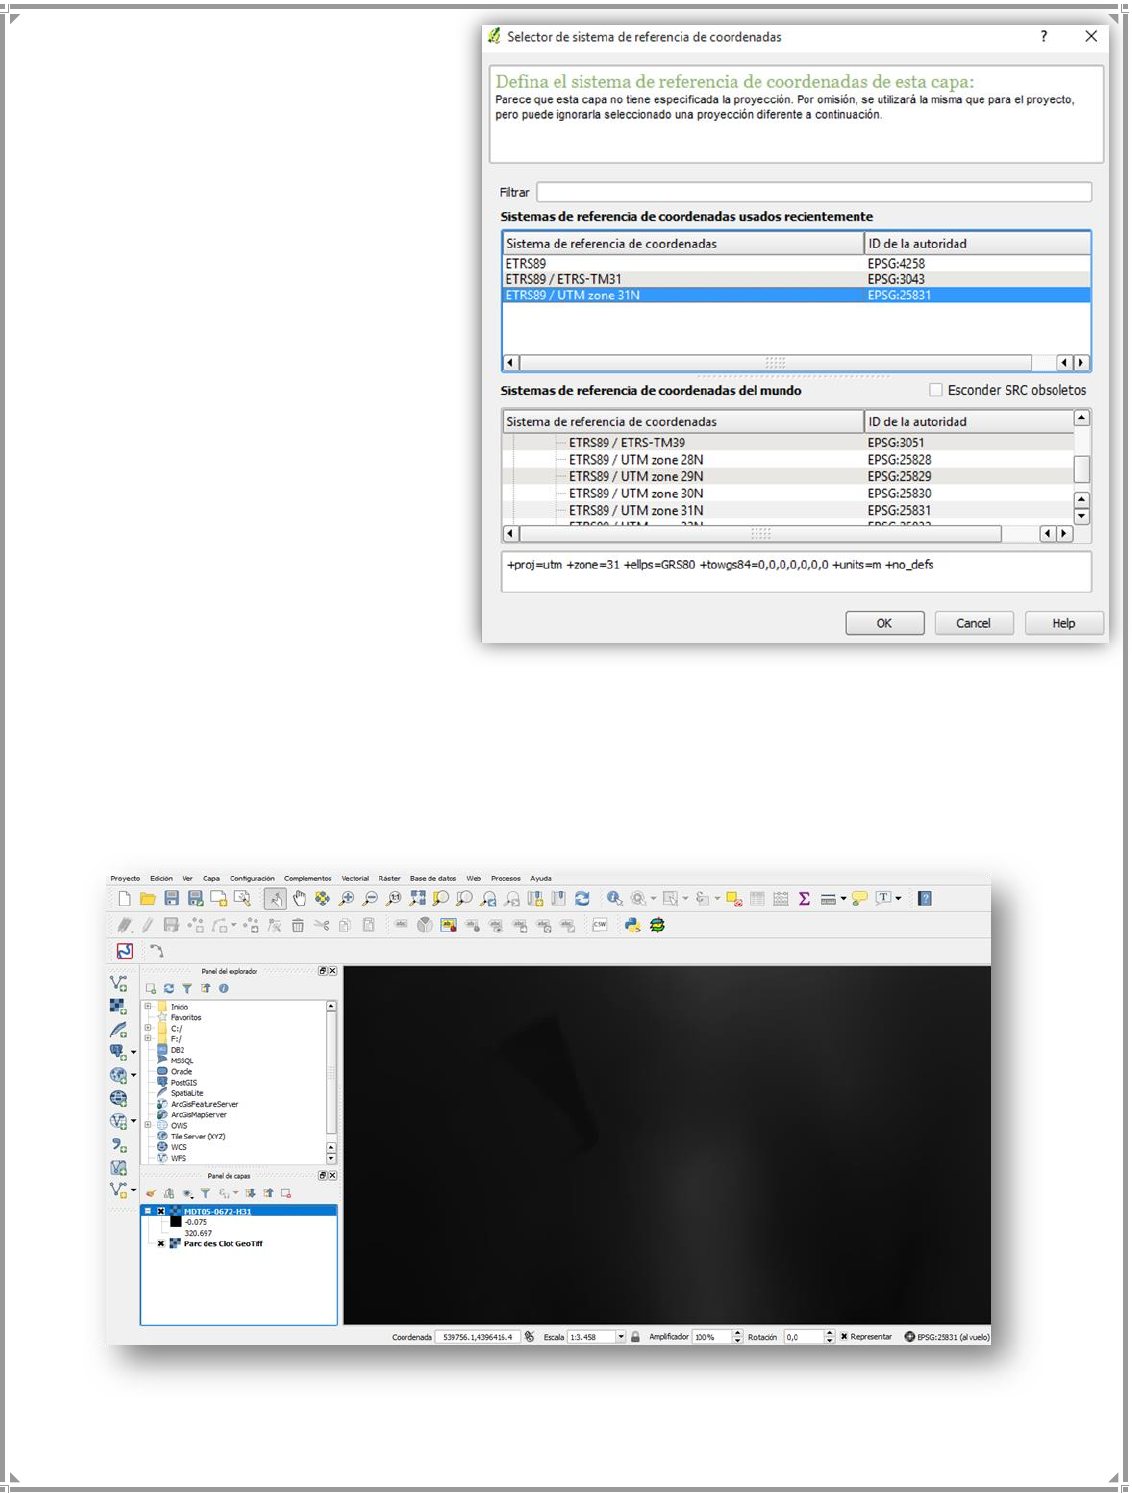Toggle visibility of MDT05-0672-H31 layer
This screenshot has height=1493, width=1132.
coord(161,1211)
